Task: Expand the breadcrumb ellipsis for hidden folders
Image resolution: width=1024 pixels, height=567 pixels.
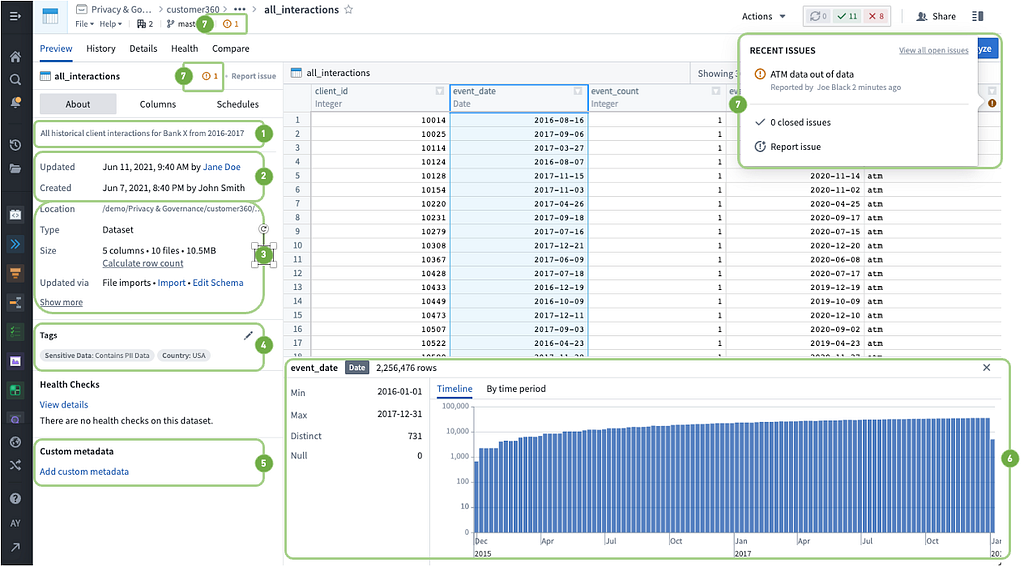Action: pos(239,9)
